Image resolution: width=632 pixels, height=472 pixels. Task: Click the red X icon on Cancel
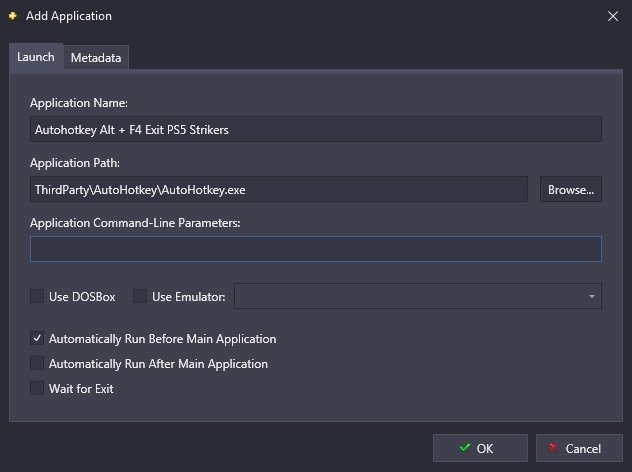click(553, 447)
